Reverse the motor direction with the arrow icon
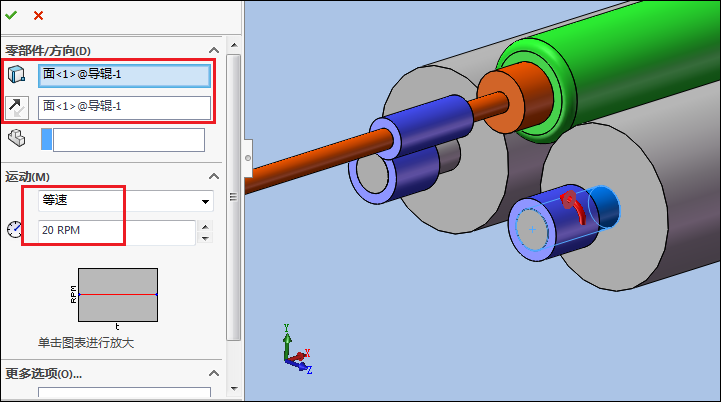The width and height of the screenshot is (721, 402). (17, 108)
